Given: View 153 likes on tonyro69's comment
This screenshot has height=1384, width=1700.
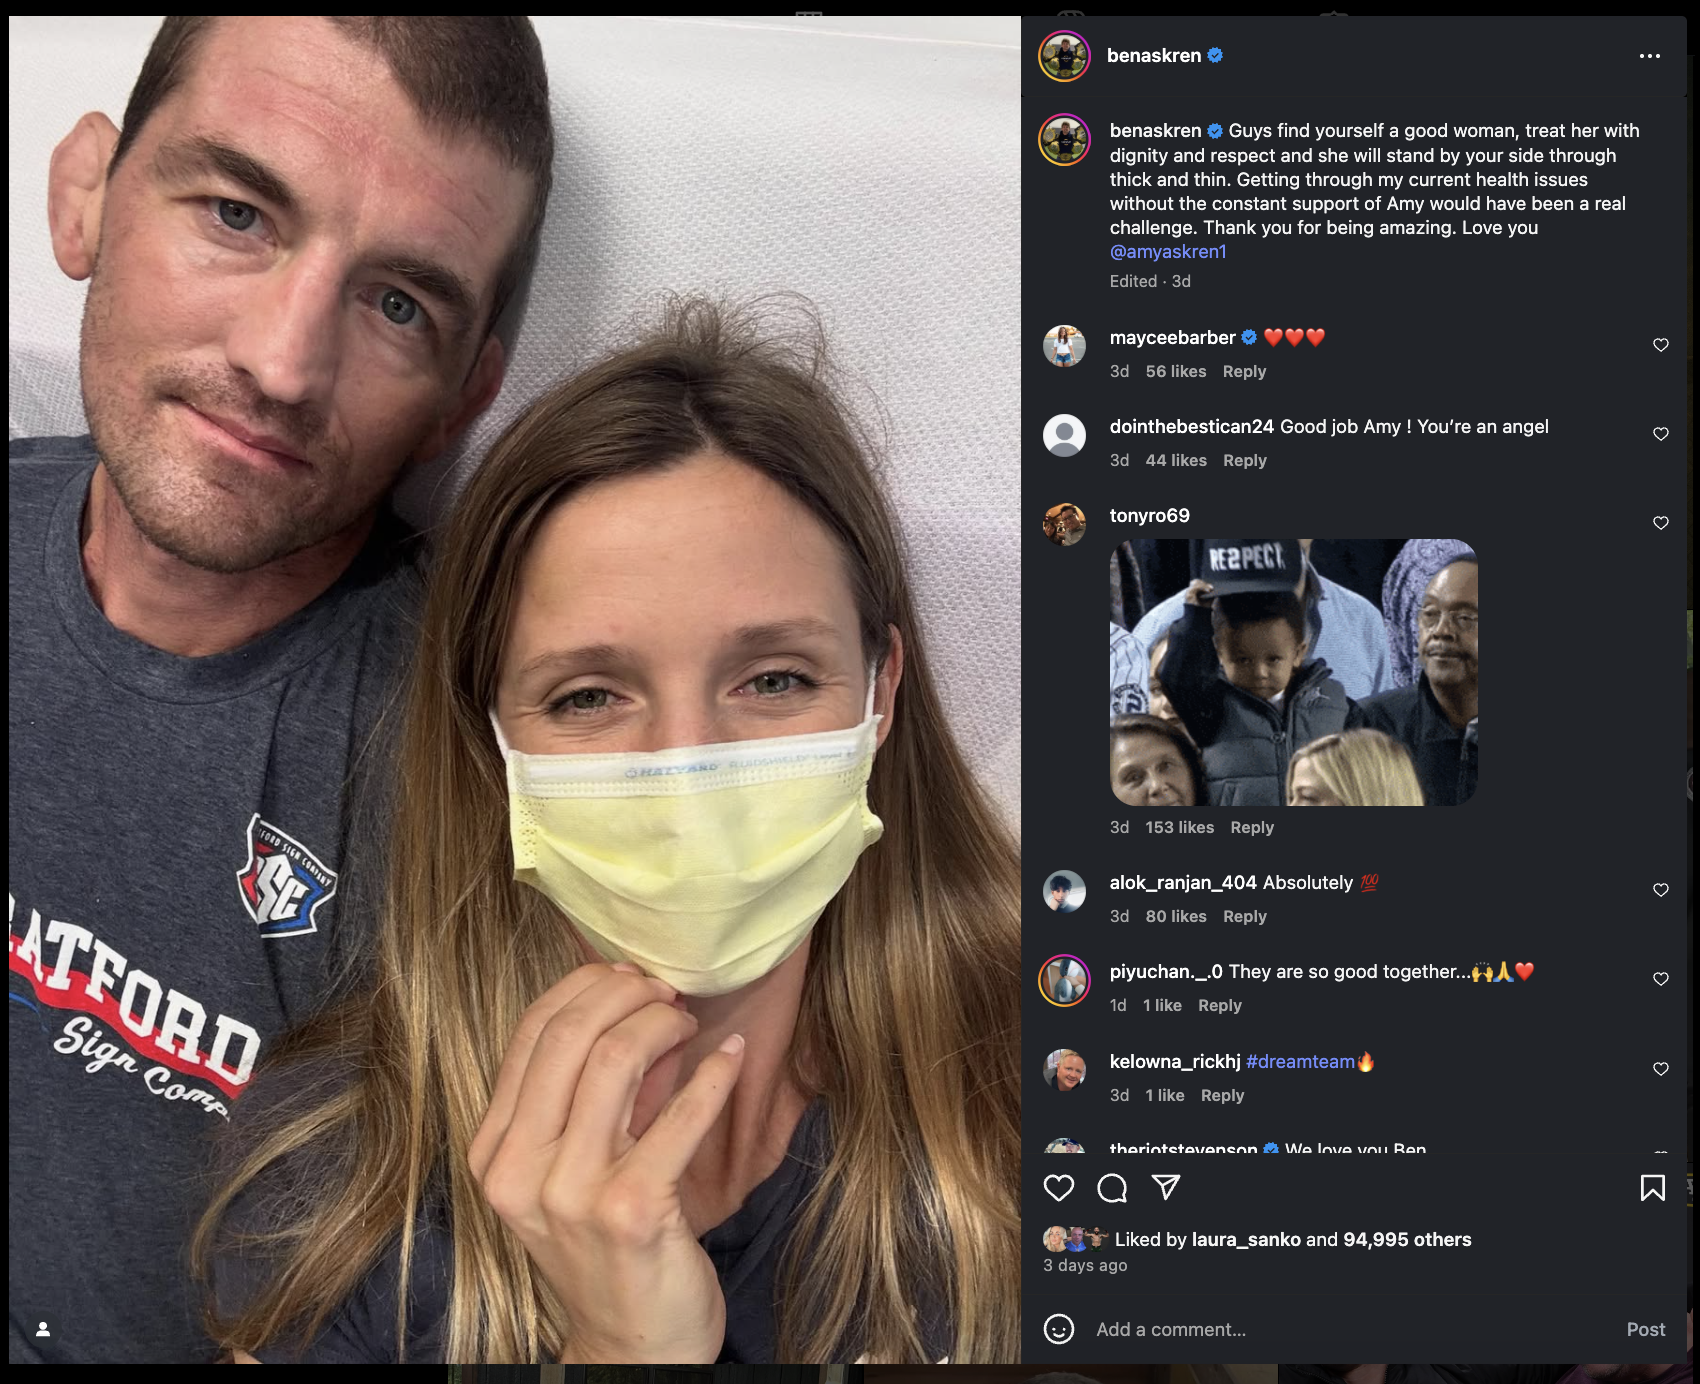Looking at the screenshot, I should click(1180, 827).
